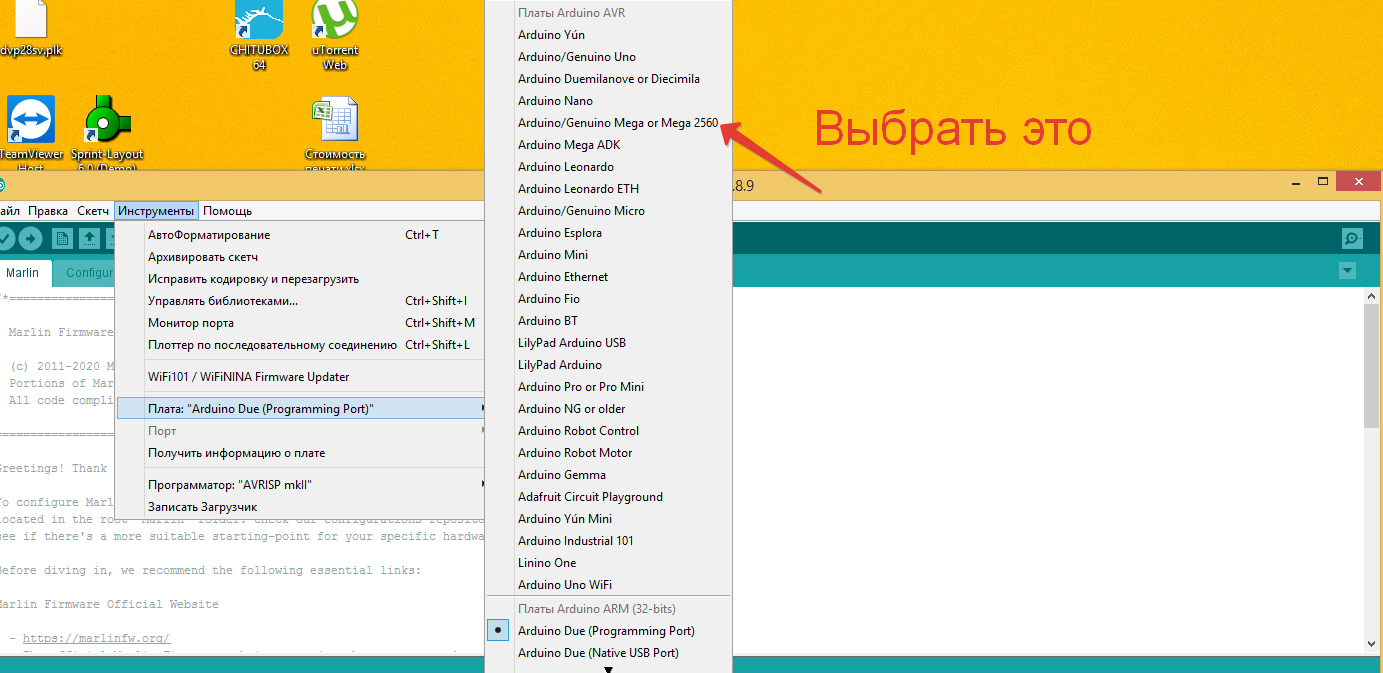Screen dimensions: 1383x673
Task: Select Arduino Due (Native USB Port) board
Action: click(x=598, y=653)
